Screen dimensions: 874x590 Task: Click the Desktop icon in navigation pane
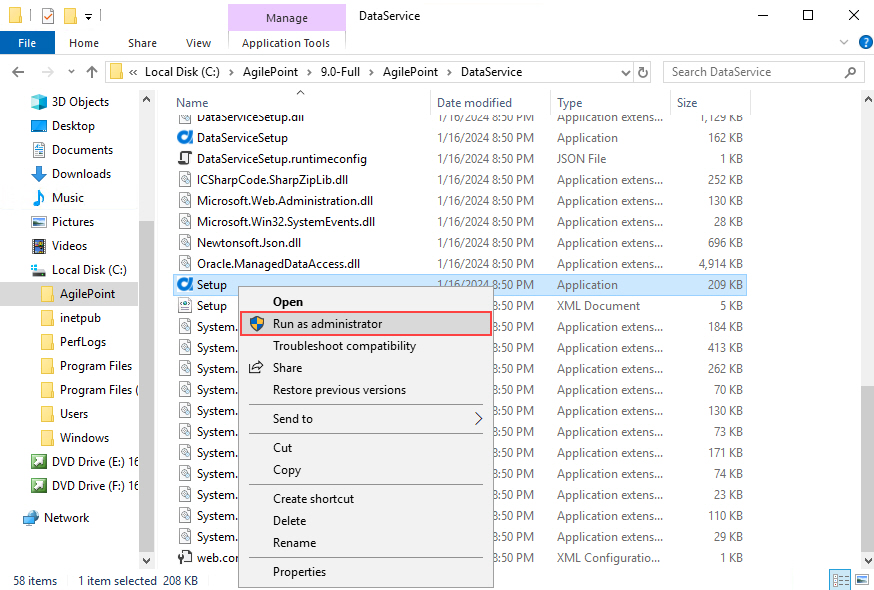coord(39,126)
